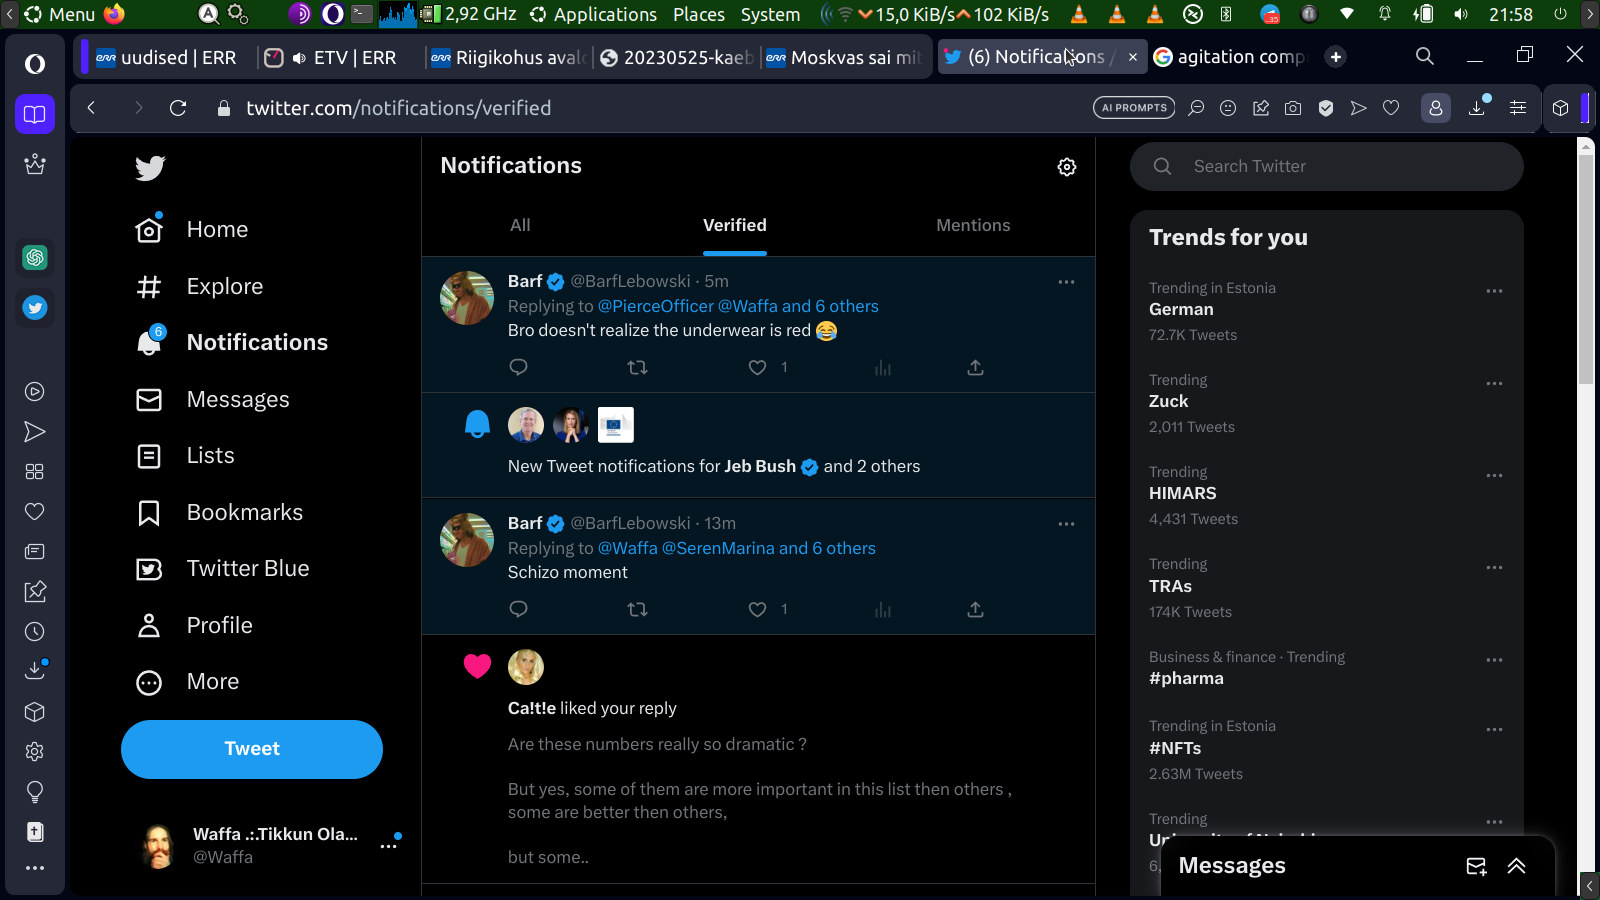Open options for German trend
This screenshot has width=1600, height=900.
(1494, 291)
